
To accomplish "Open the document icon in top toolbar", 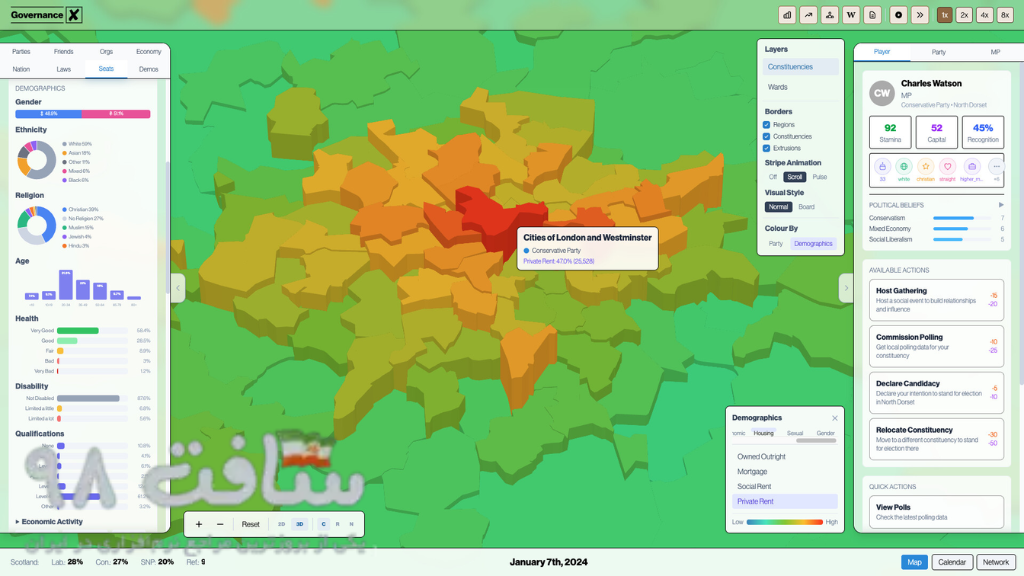I will (x=872, y=15).
